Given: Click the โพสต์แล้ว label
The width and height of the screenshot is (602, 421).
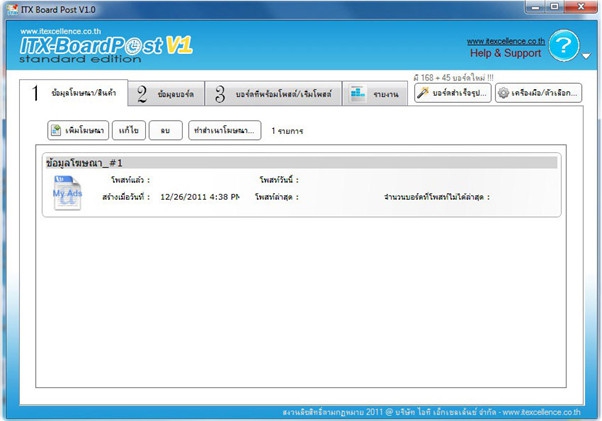Looking at the screenshot, I should [x=131, y=180].
